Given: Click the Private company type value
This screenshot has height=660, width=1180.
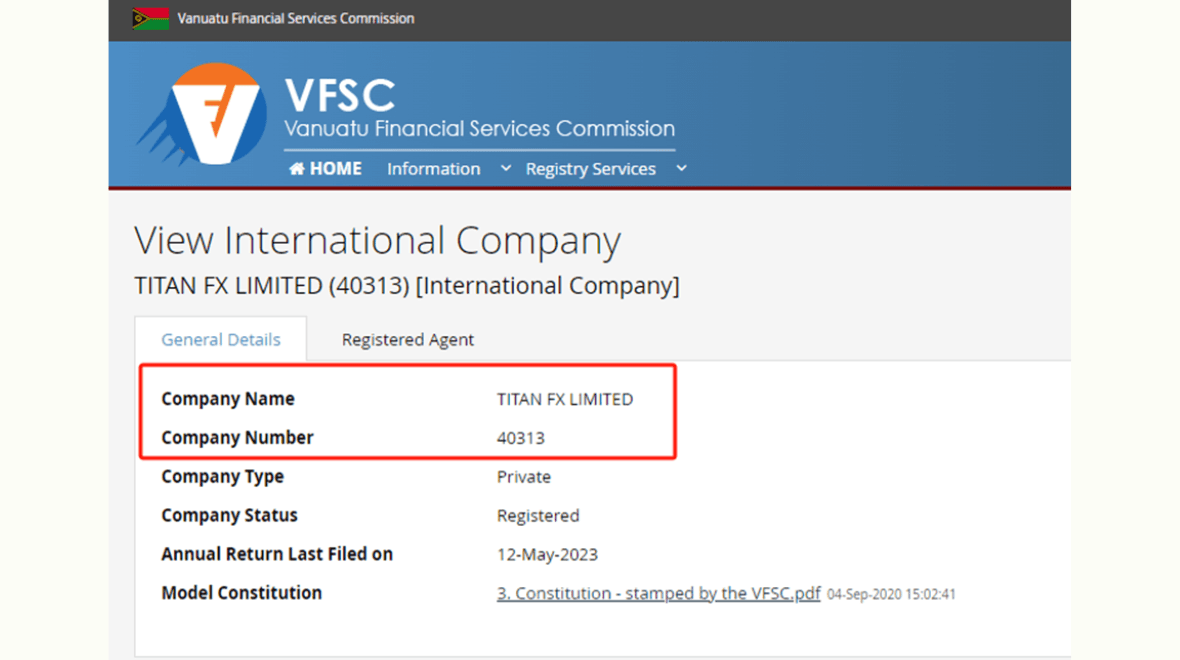Looking at the screenshot, I should pyautogui.click(x=524, y=477).
